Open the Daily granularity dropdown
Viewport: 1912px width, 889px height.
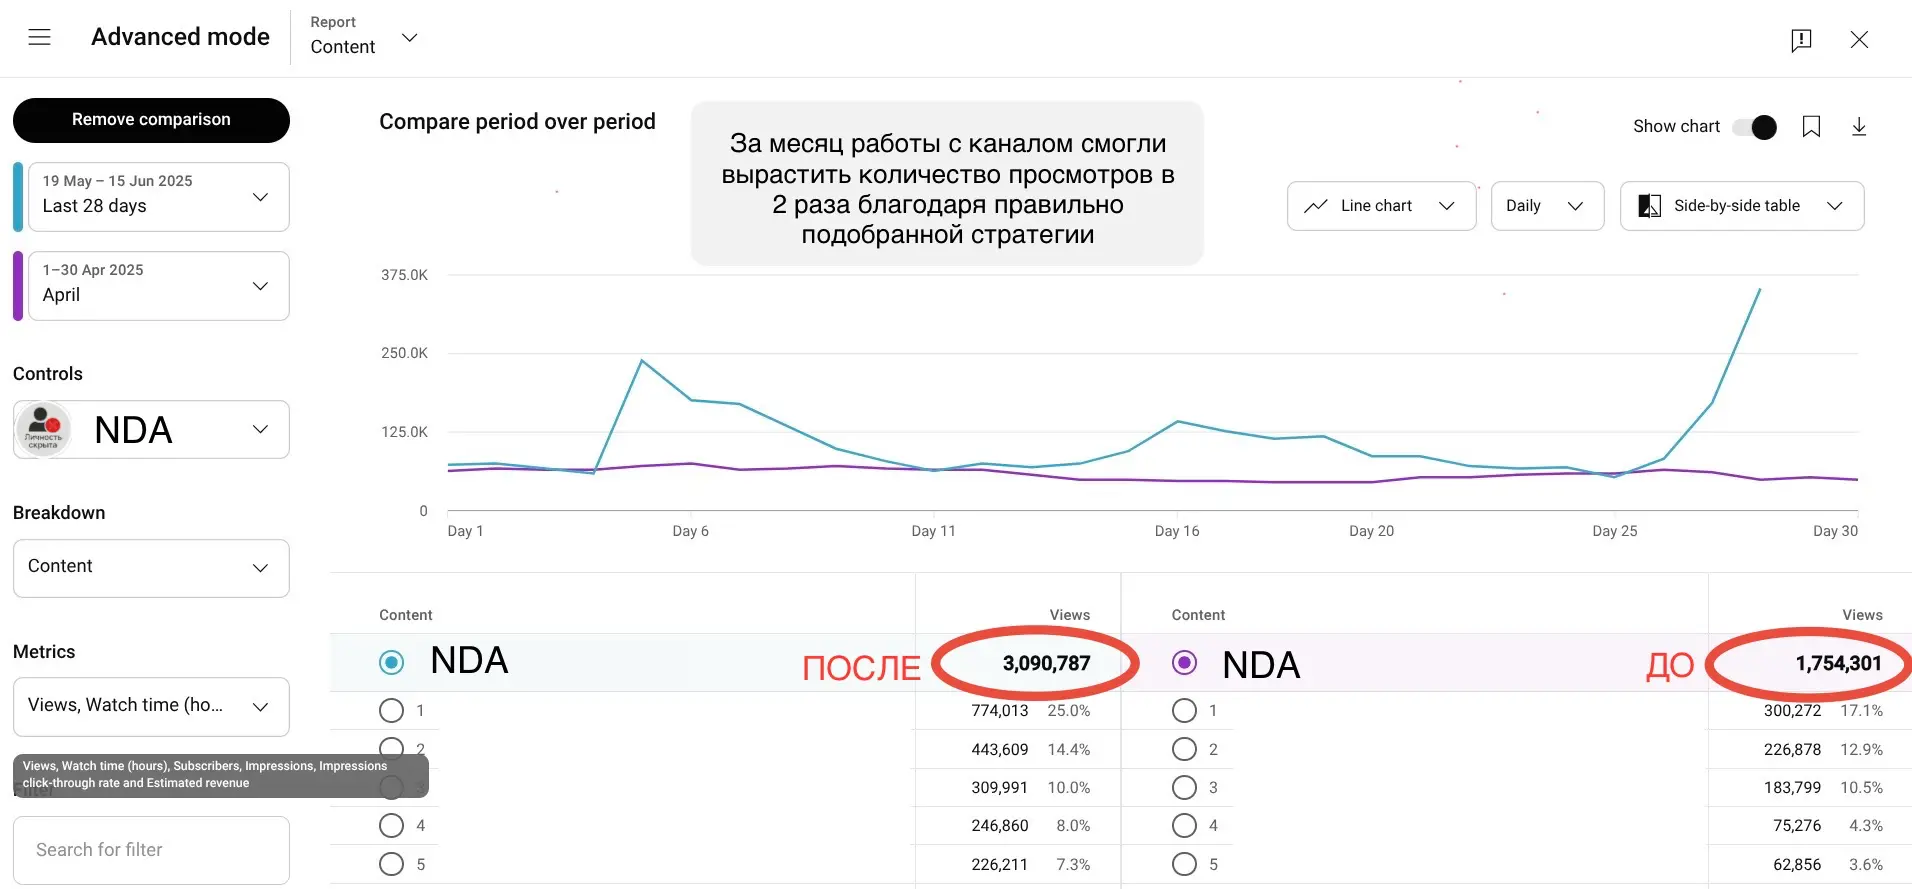(1547, 206)
